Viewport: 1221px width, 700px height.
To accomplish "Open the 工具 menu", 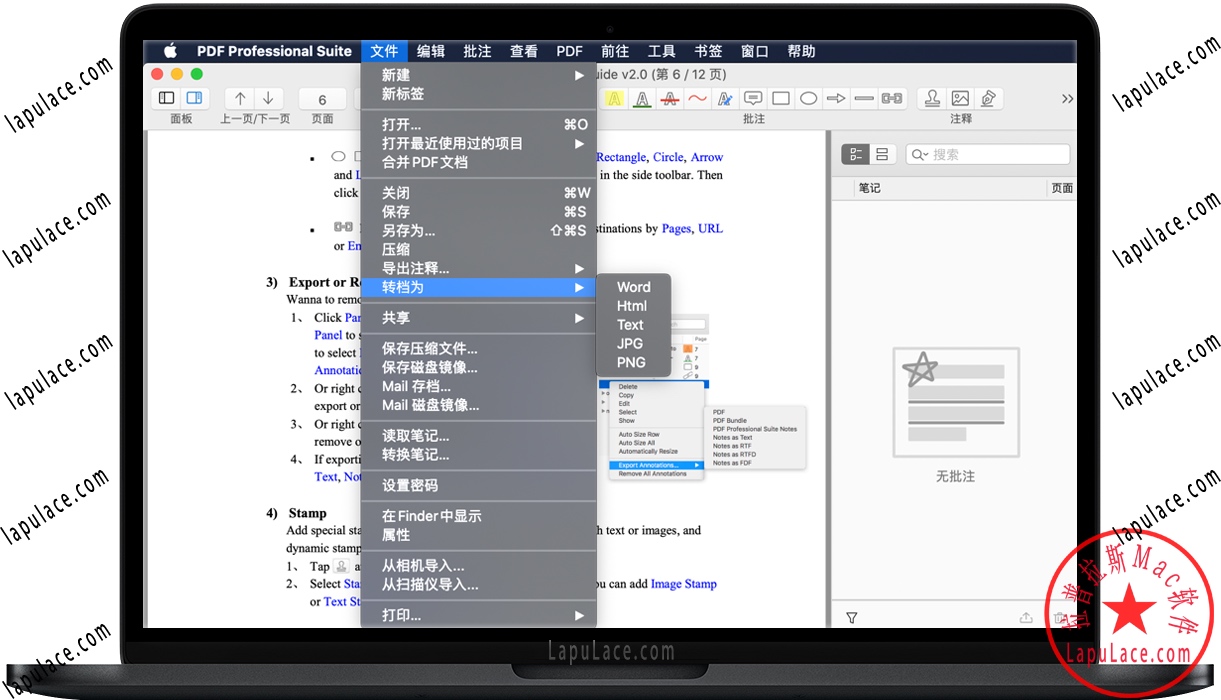I will point(662,51).
